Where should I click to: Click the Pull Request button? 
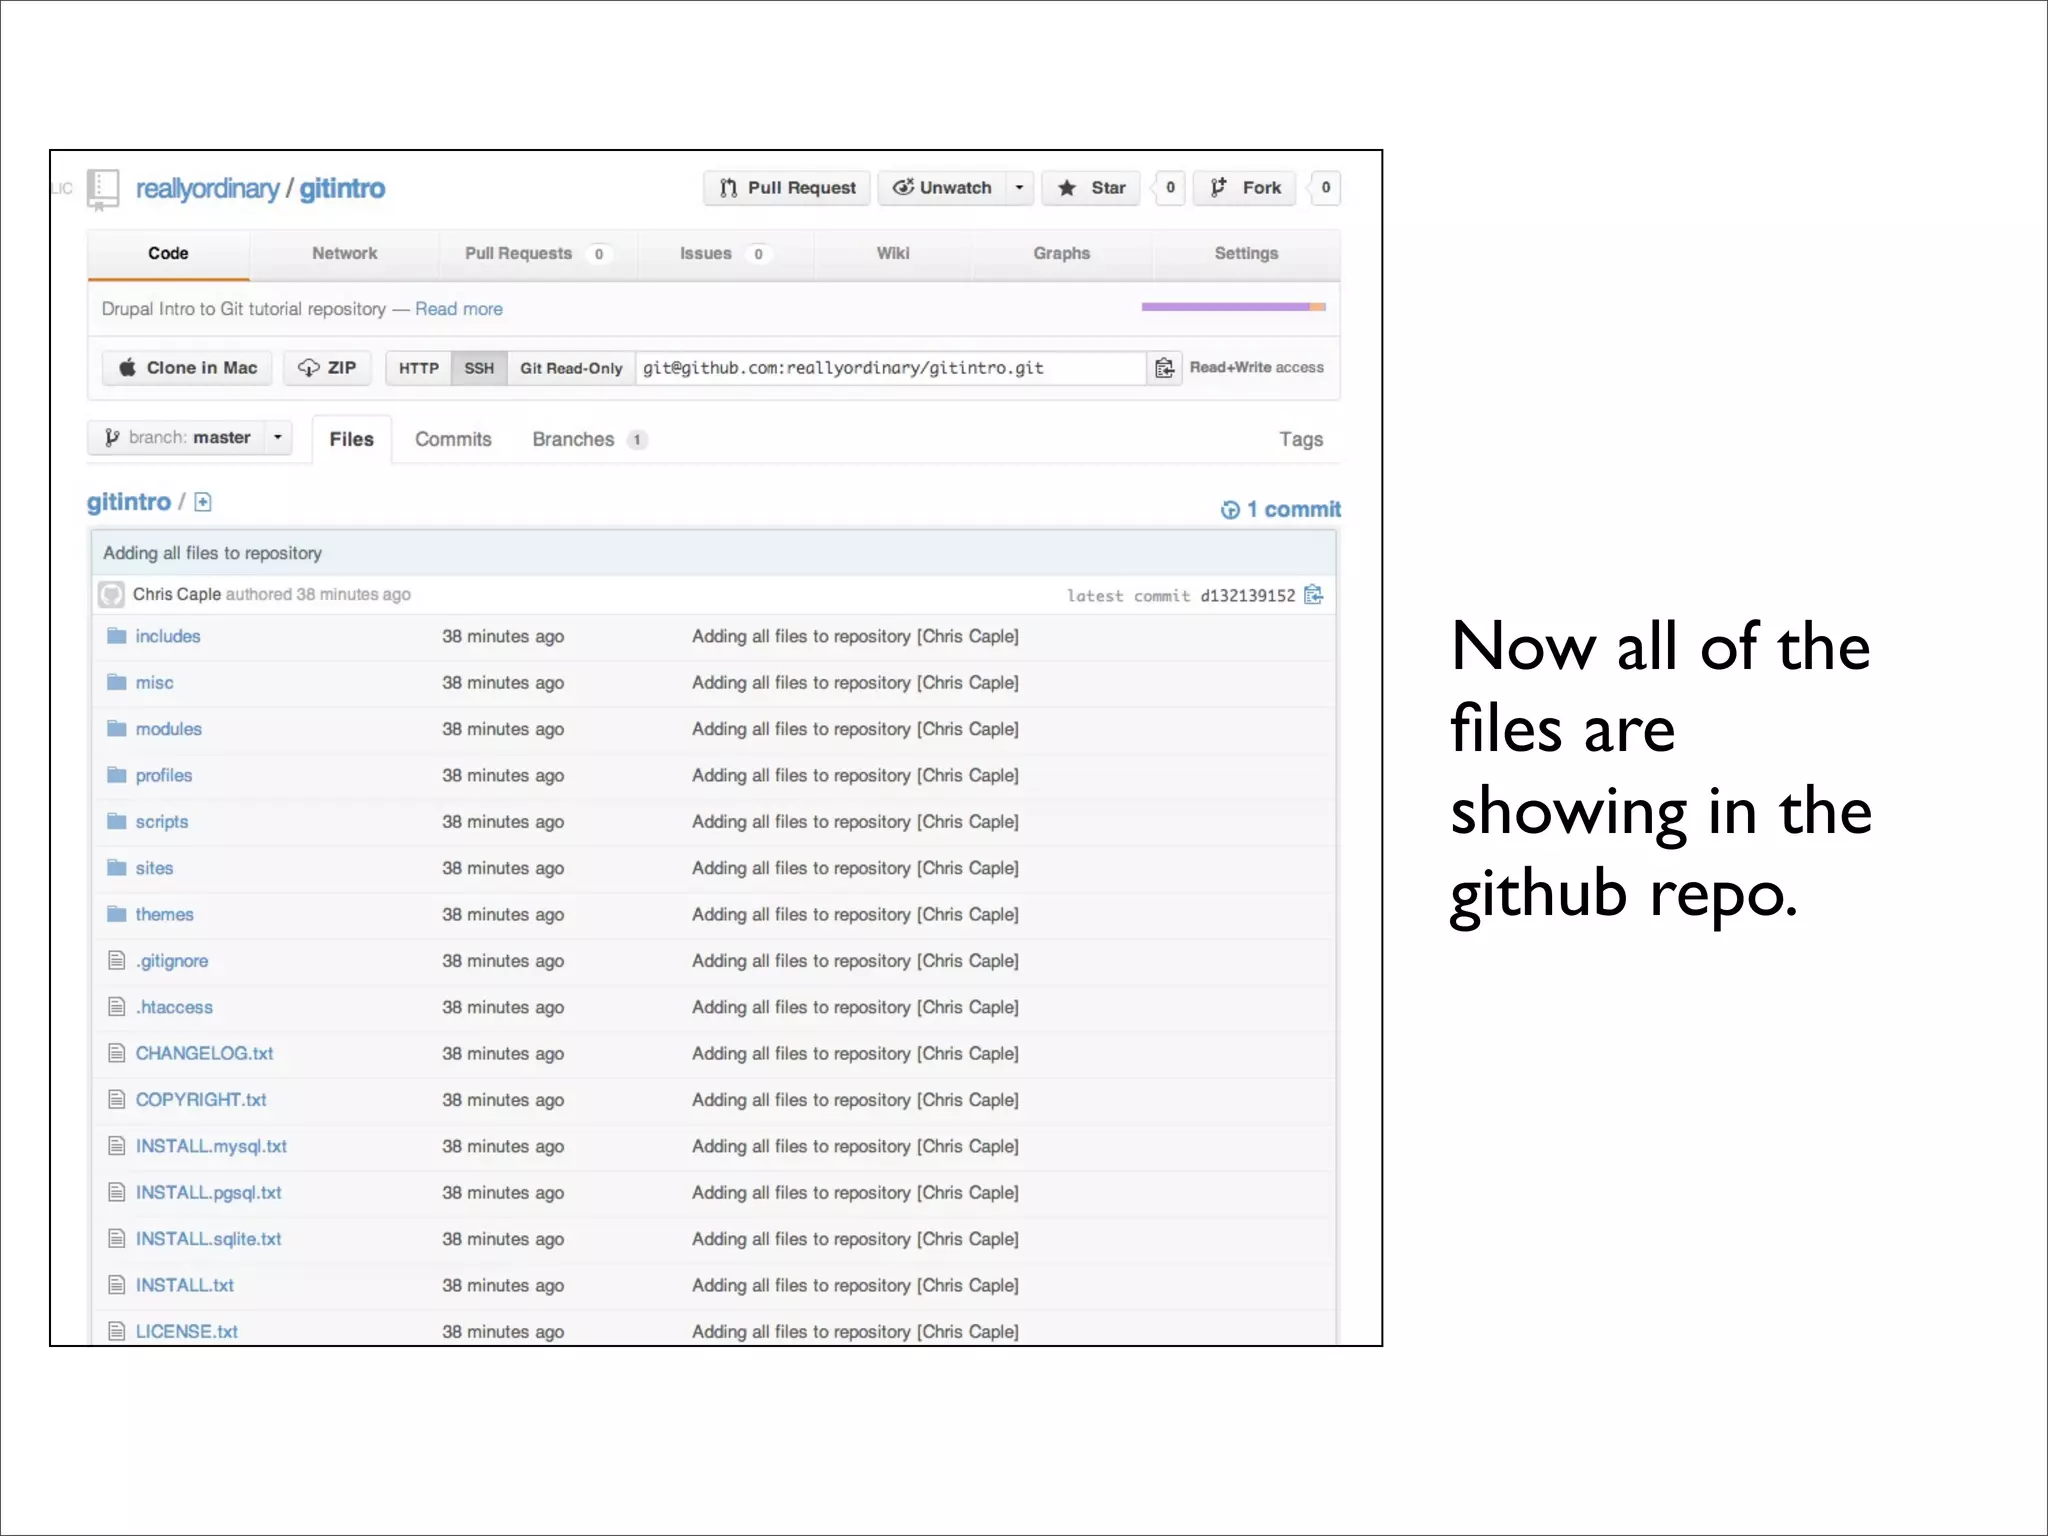(787, 188)
